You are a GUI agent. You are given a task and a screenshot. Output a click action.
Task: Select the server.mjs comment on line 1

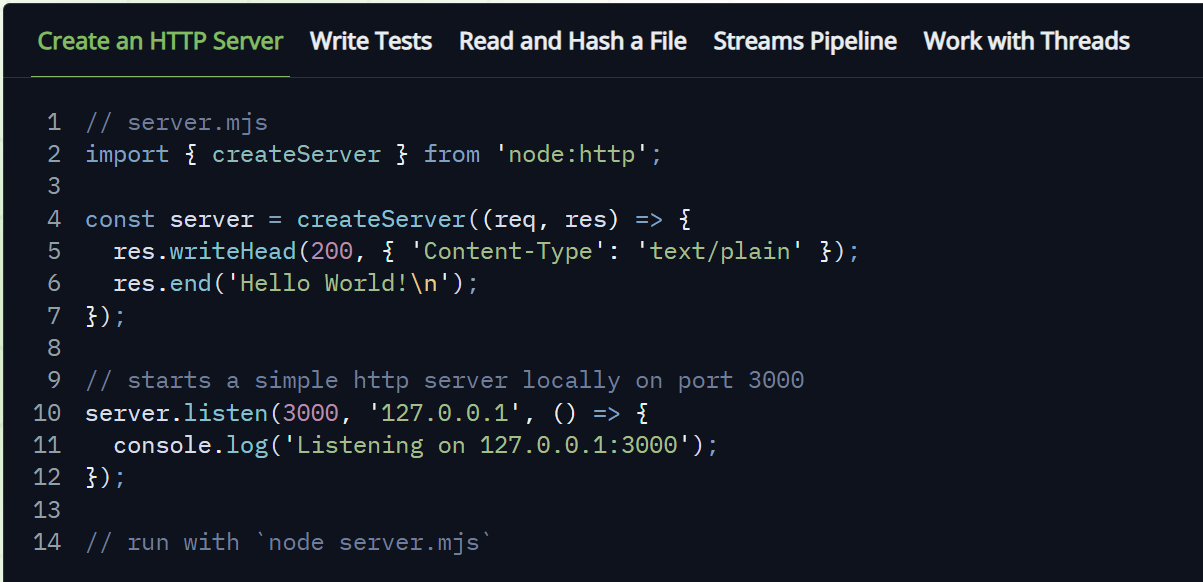[176, 121]
